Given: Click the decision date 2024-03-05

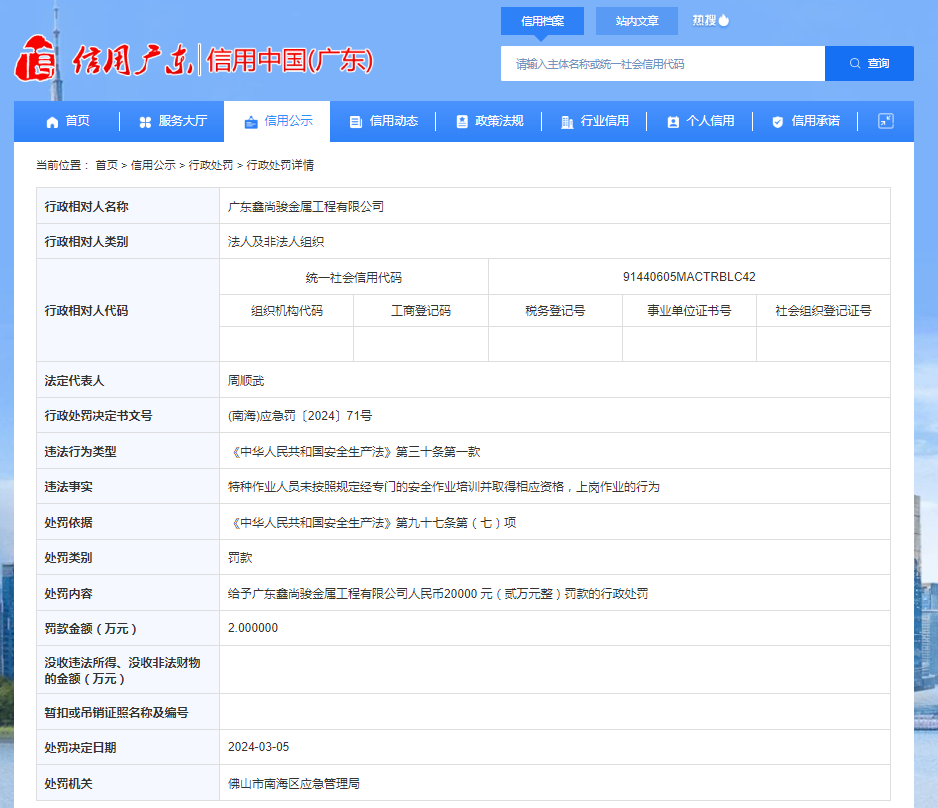Looking at the screenshot, I should [x=258, y=747].
